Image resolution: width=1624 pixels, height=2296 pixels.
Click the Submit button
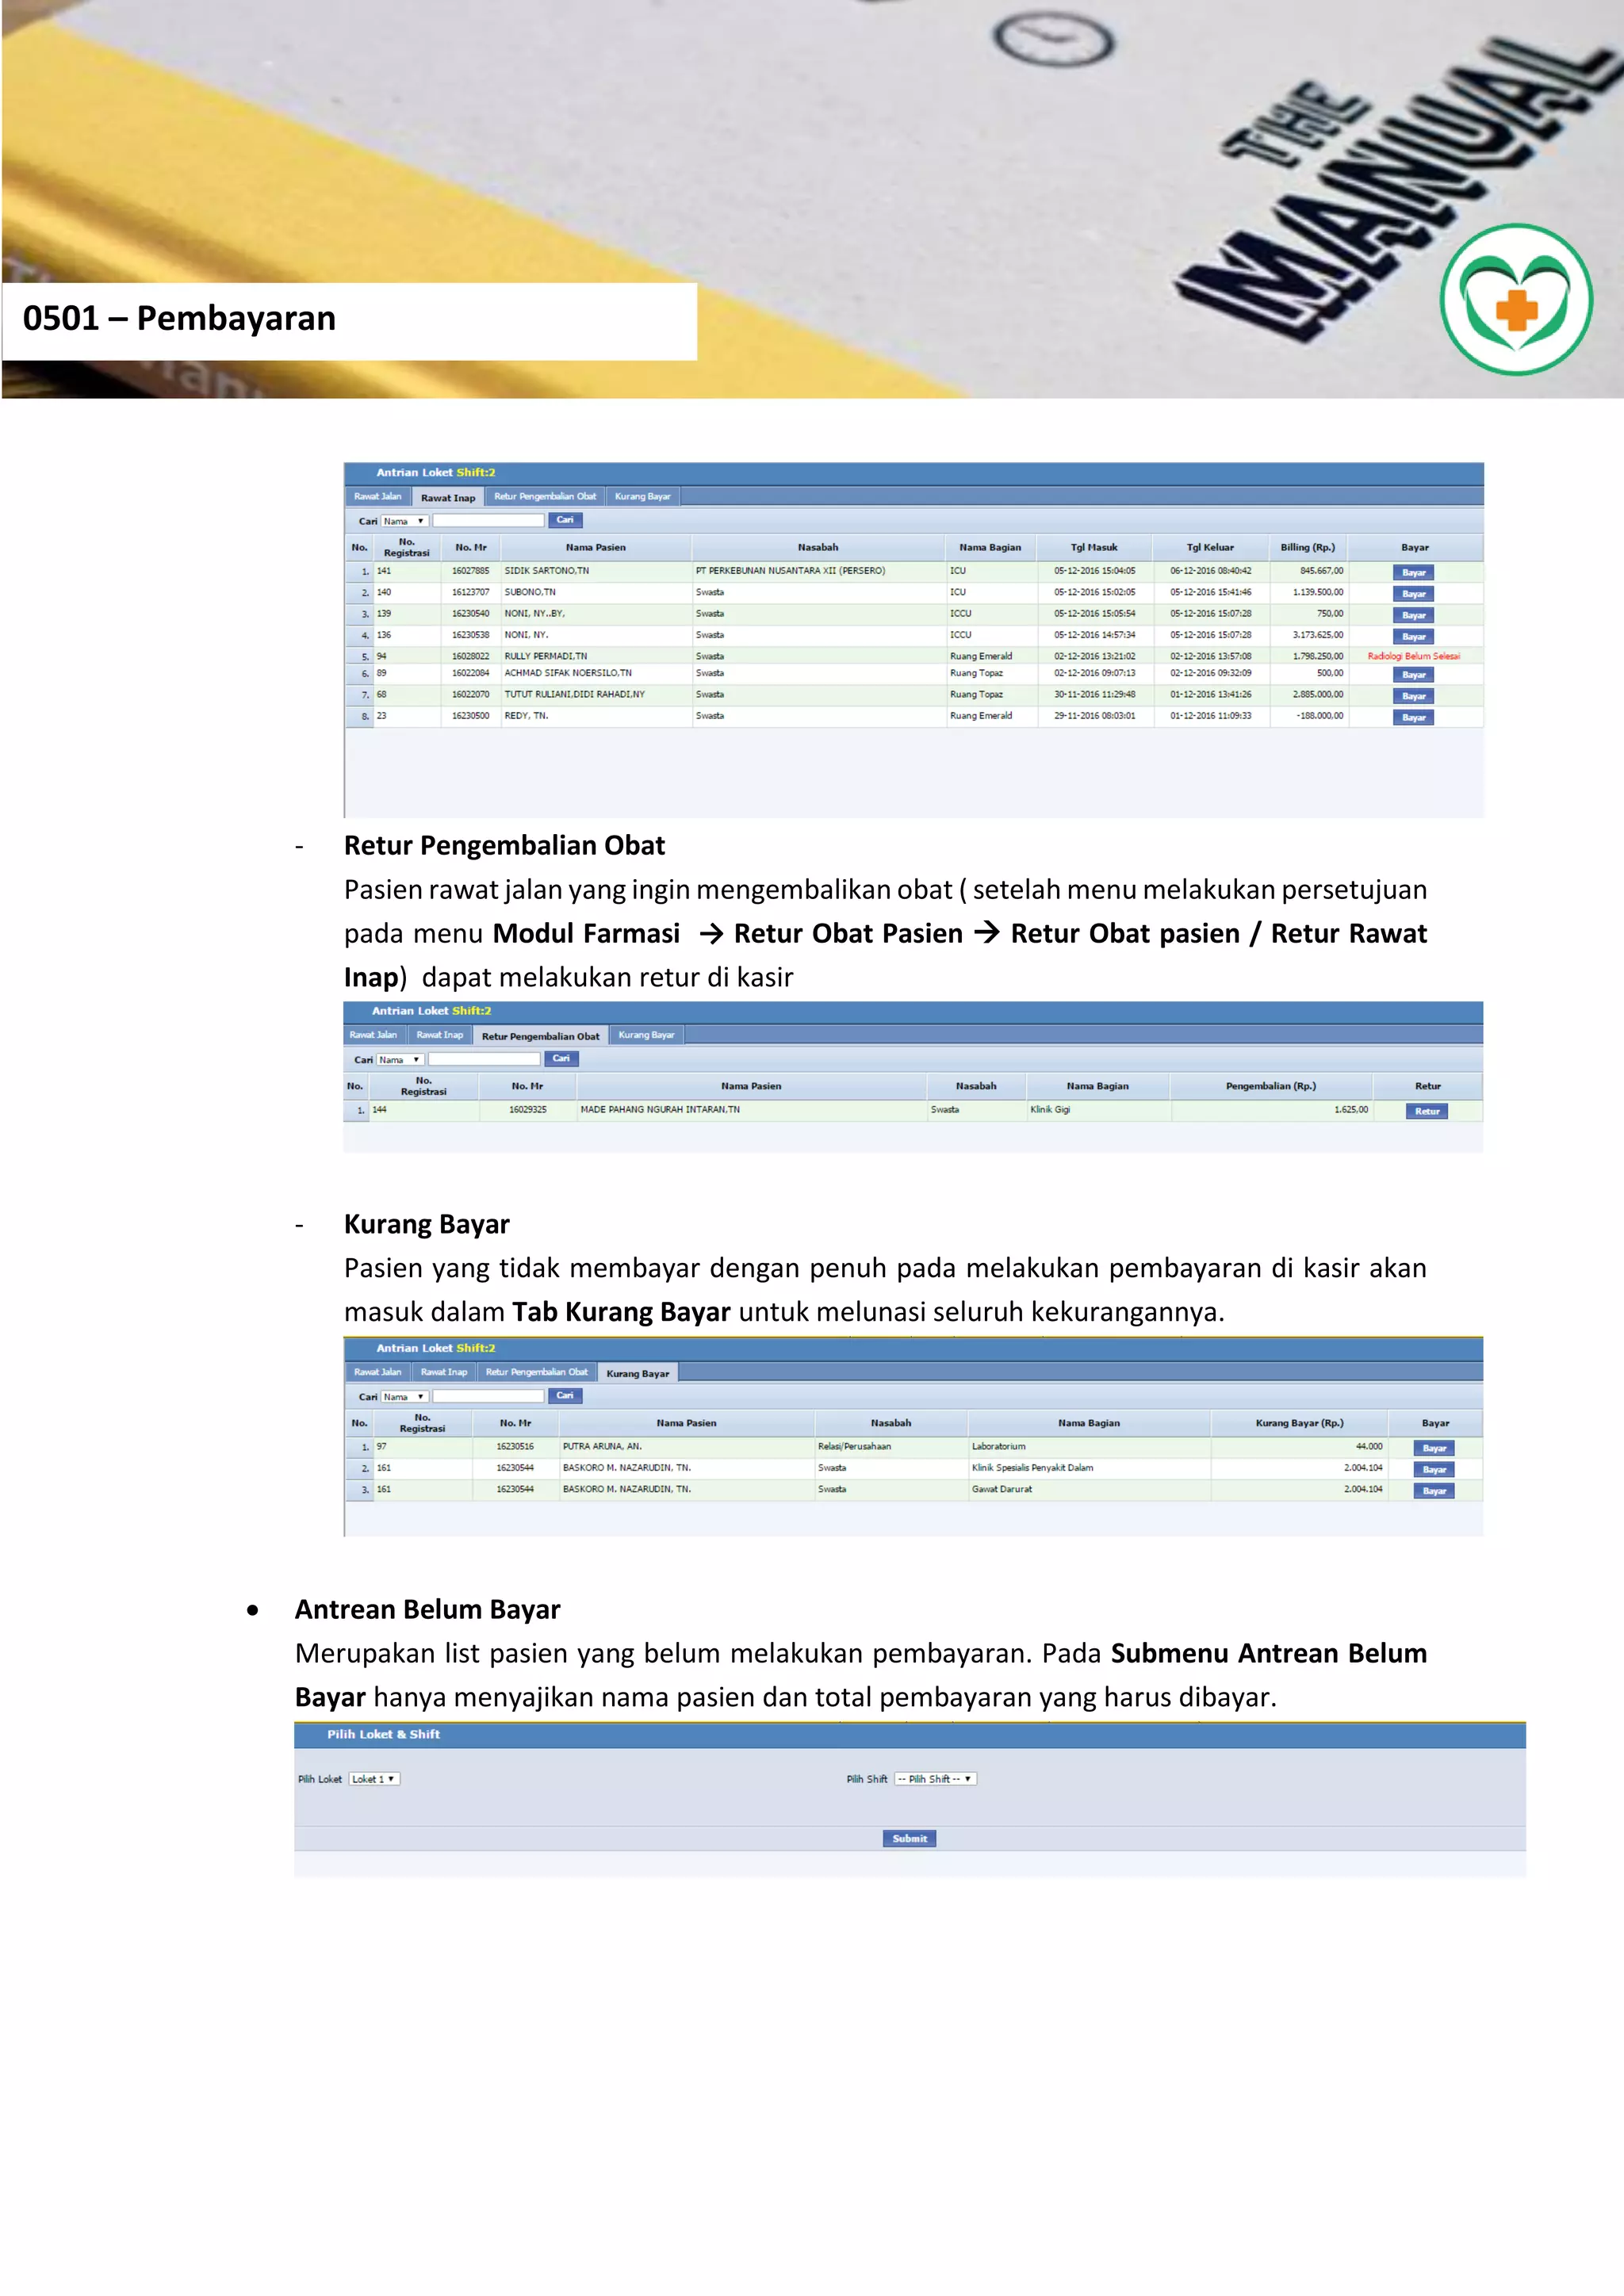coord(909,1838)
